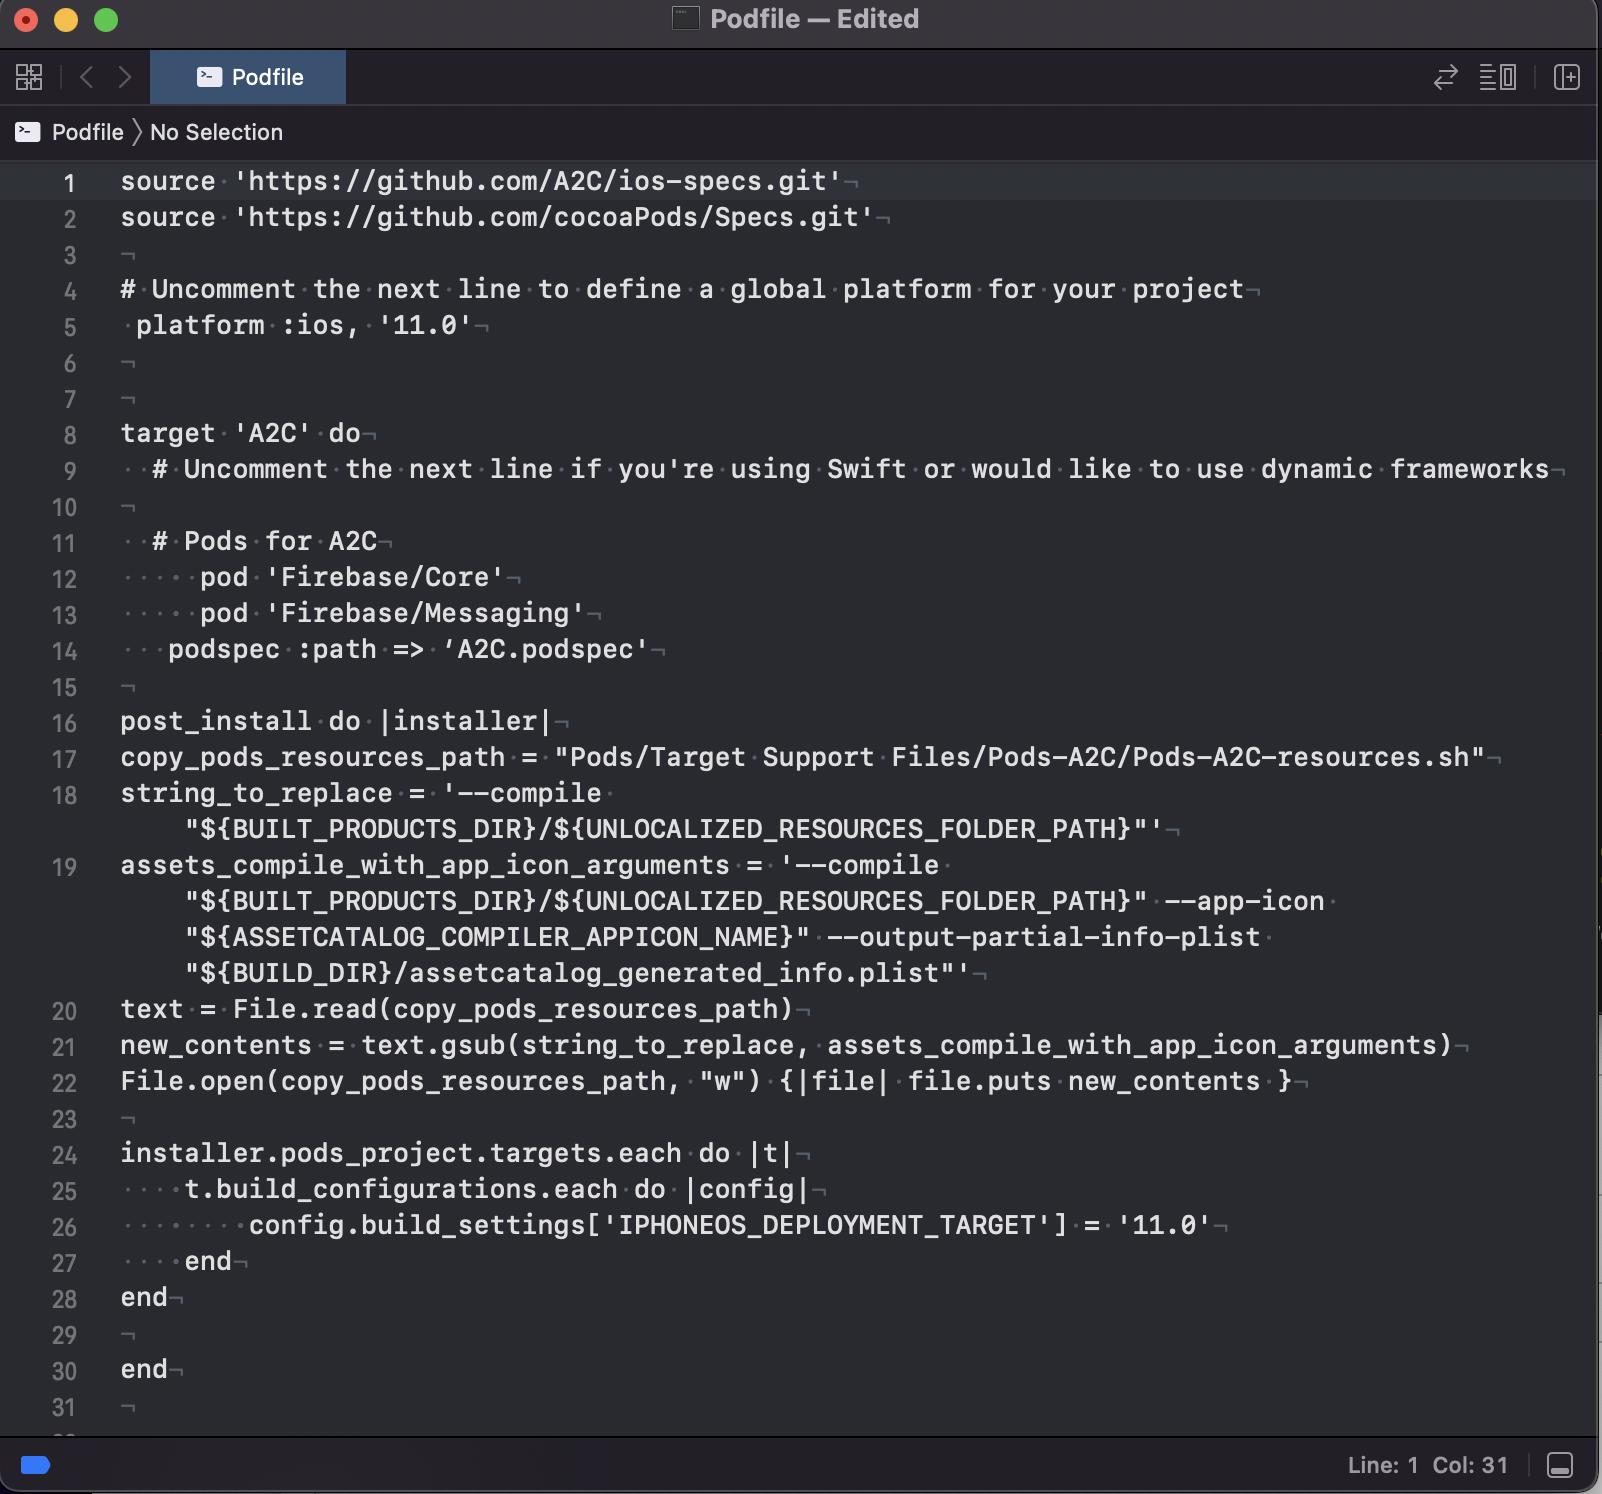The height and width of the screenshot is (1494, 1602).
Task: Click line number 26 in the gutter
Action: tap(64, 1227)
